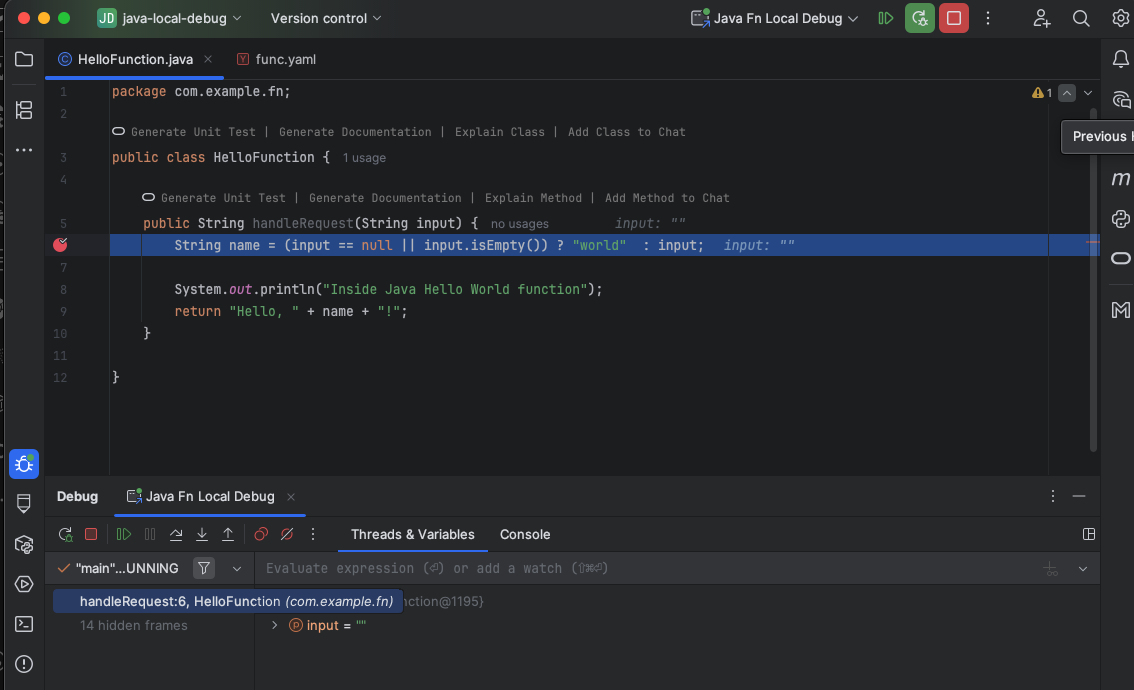Click the Step Over button

[x=176, y=534]
